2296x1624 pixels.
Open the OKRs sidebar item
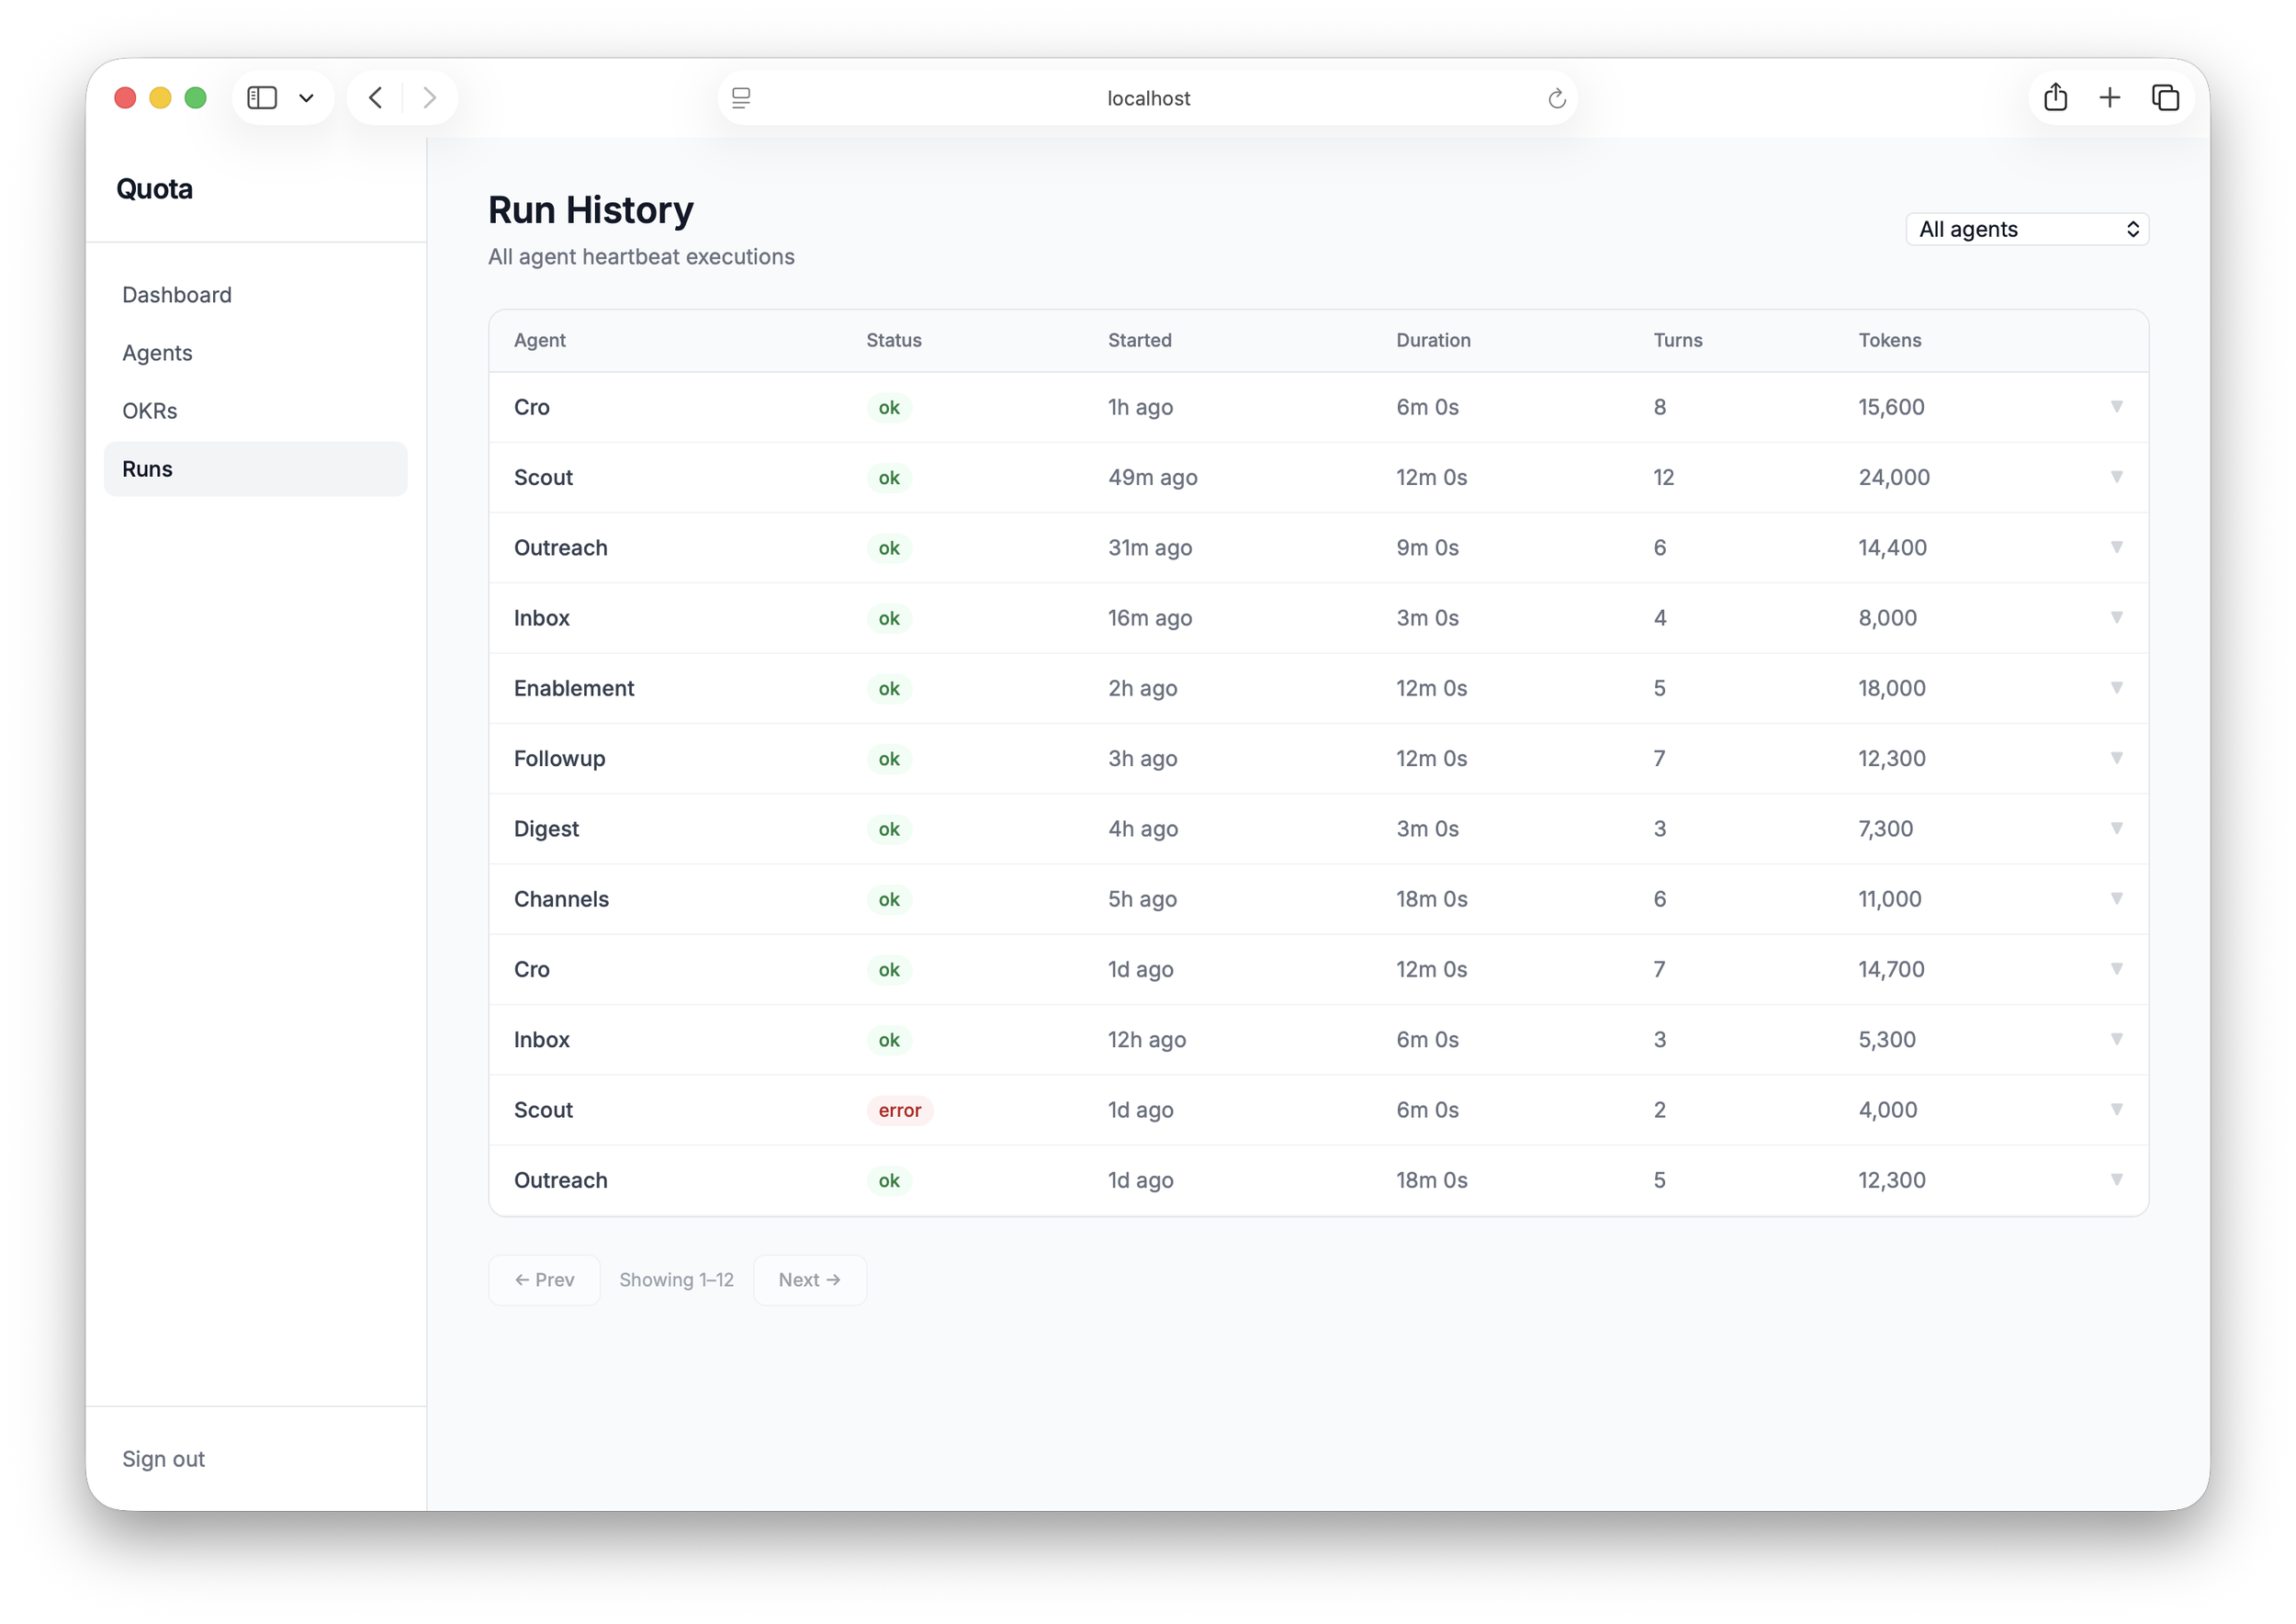(150, 411)
